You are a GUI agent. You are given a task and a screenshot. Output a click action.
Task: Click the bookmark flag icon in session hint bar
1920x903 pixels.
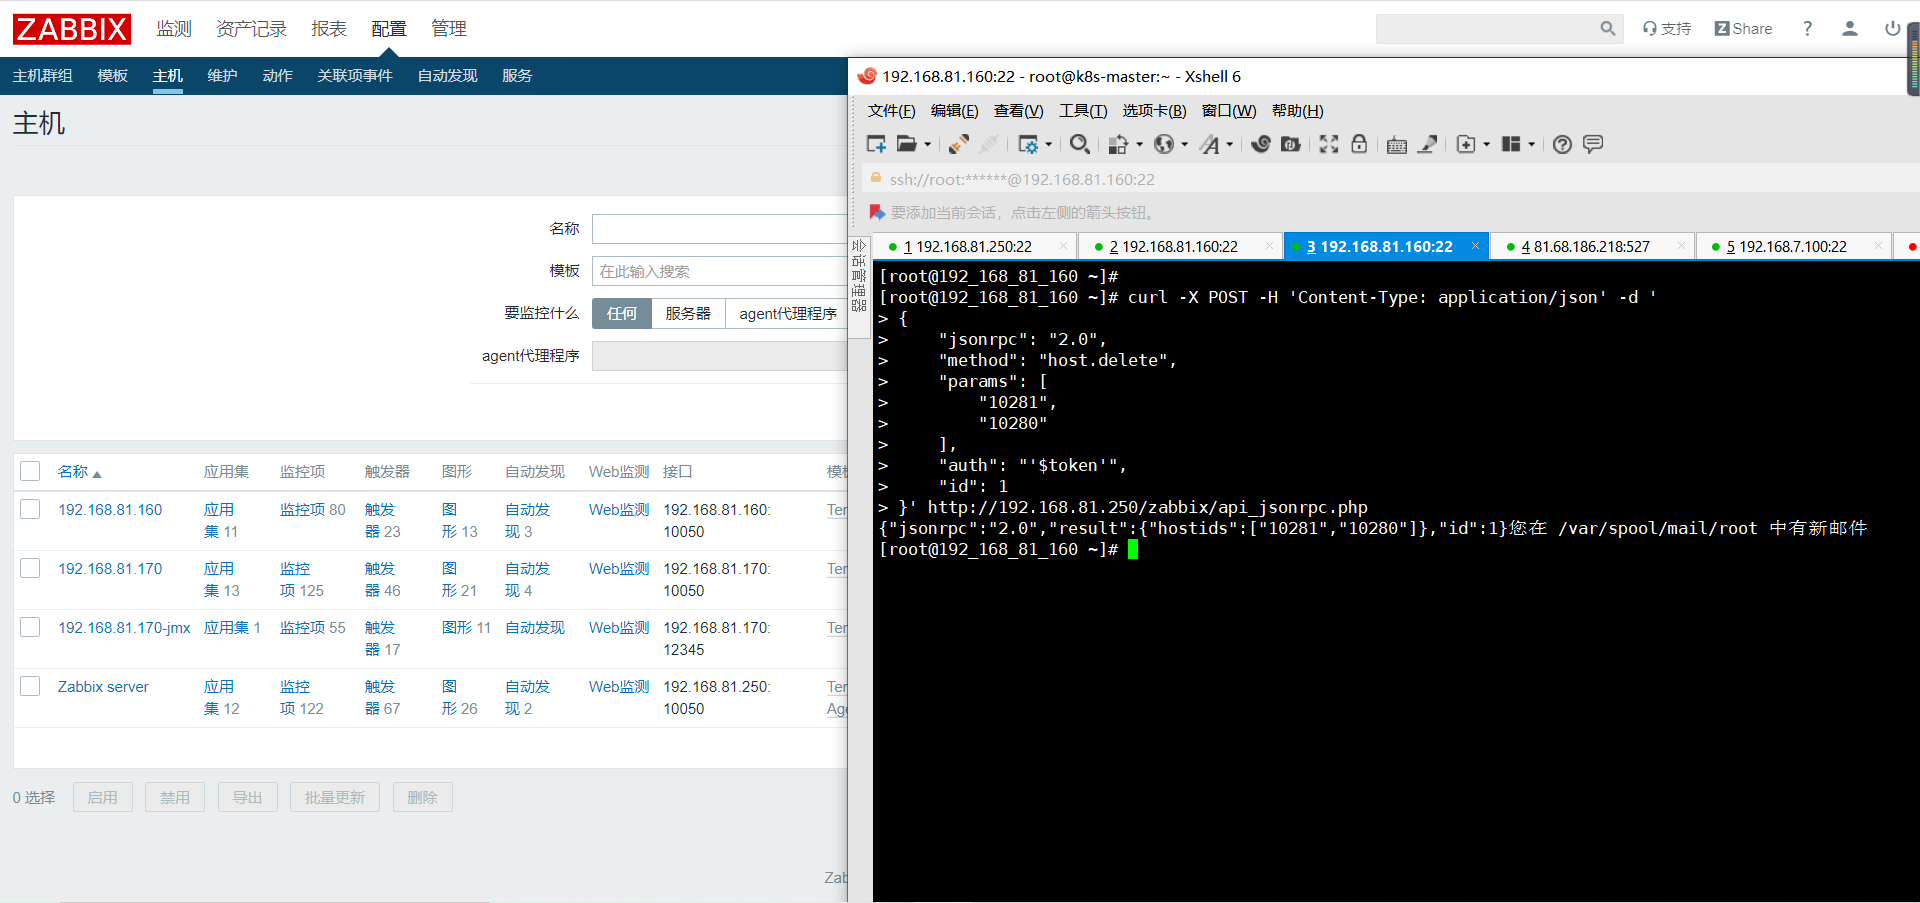(x=877, y=212)
